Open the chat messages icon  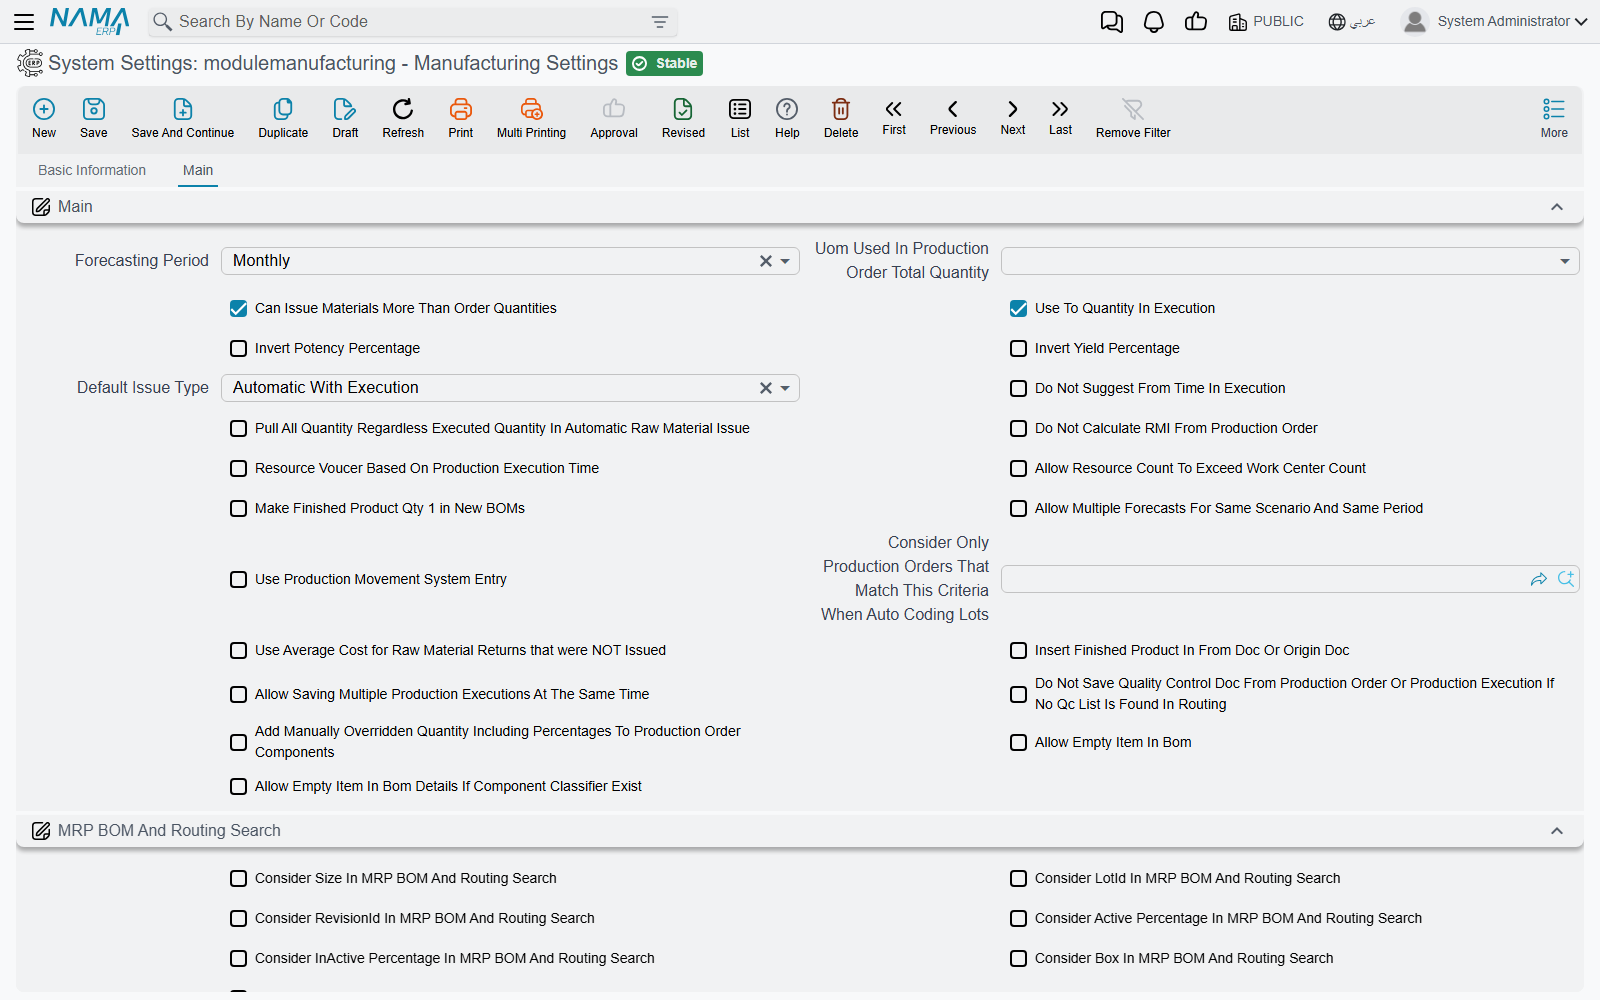(1112, 21)
